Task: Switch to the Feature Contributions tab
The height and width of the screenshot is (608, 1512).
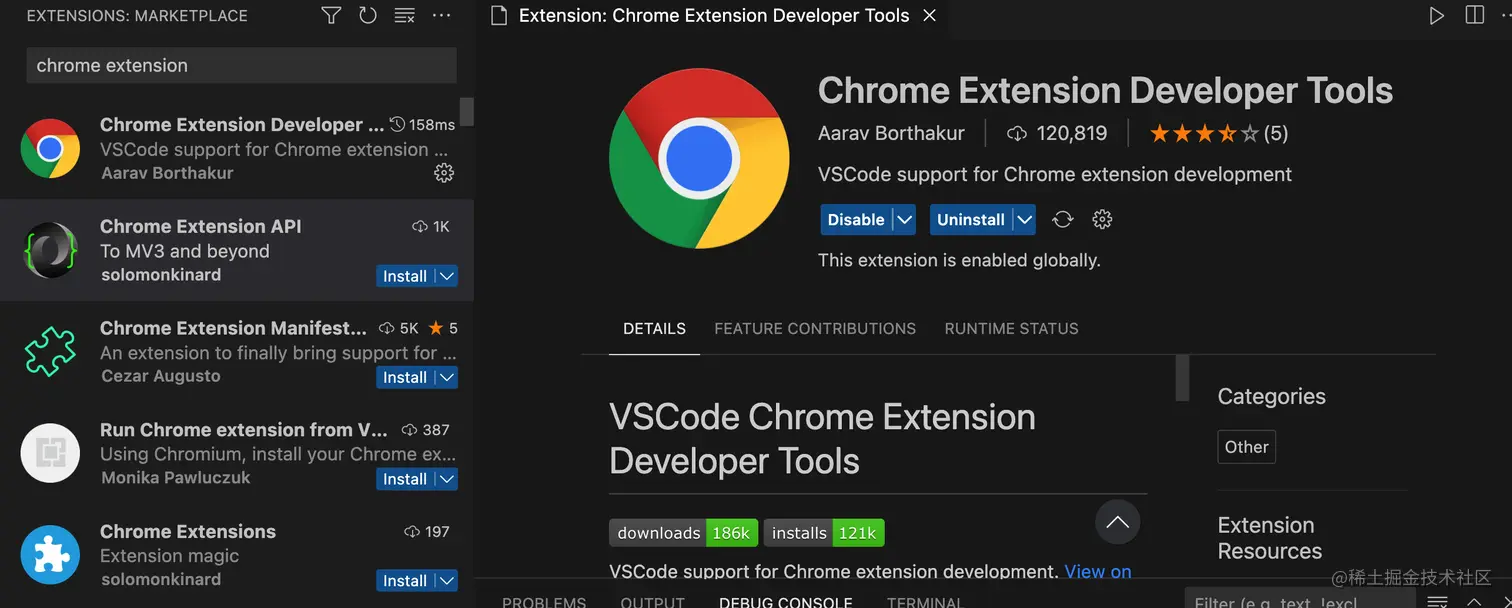Action: point(814,329)
